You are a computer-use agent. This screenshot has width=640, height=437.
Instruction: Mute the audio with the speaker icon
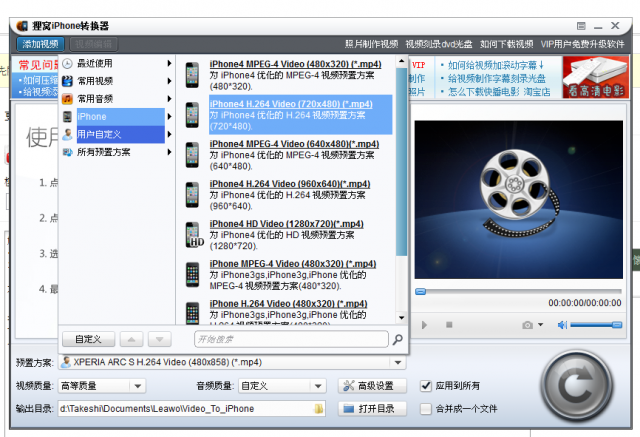[562, 325]
